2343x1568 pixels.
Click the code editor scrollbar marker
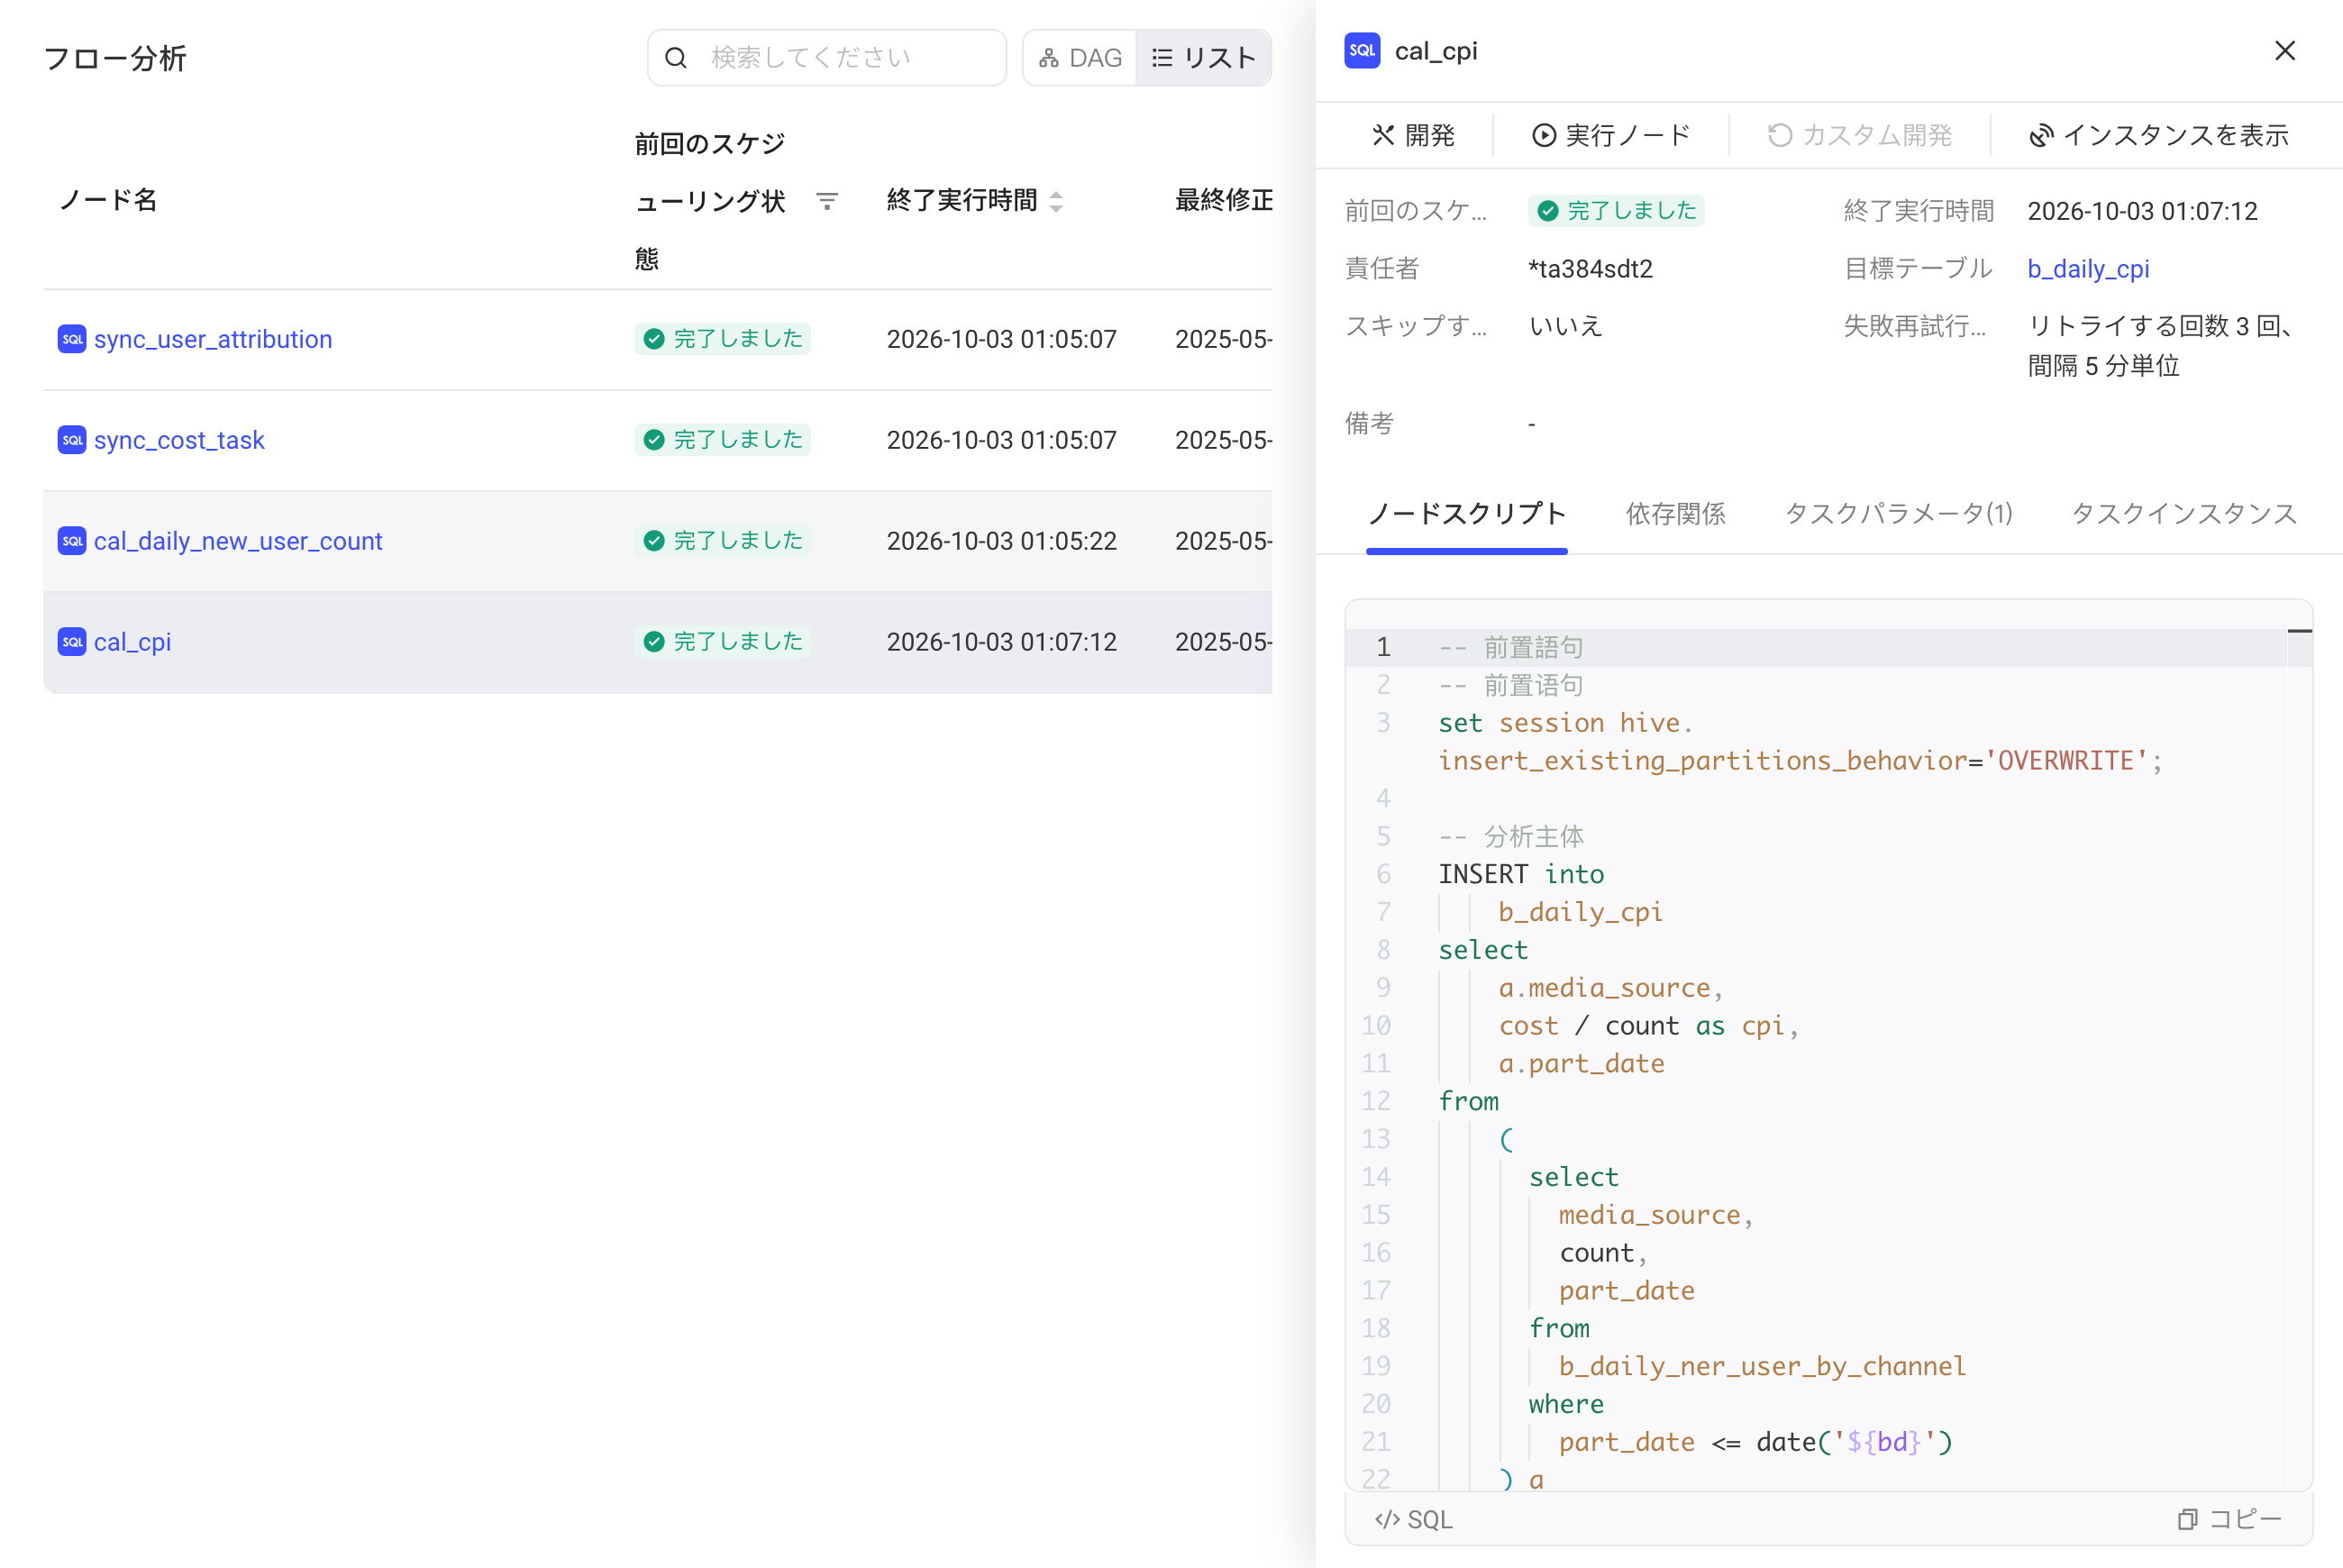(2299, 632)
